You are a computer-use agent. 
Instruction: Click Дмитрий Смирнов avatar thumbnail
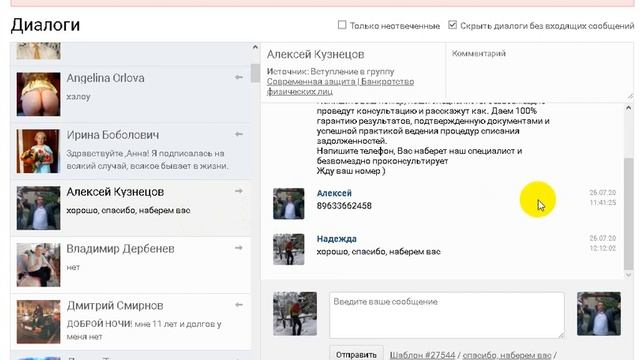[x=38, y=322]
